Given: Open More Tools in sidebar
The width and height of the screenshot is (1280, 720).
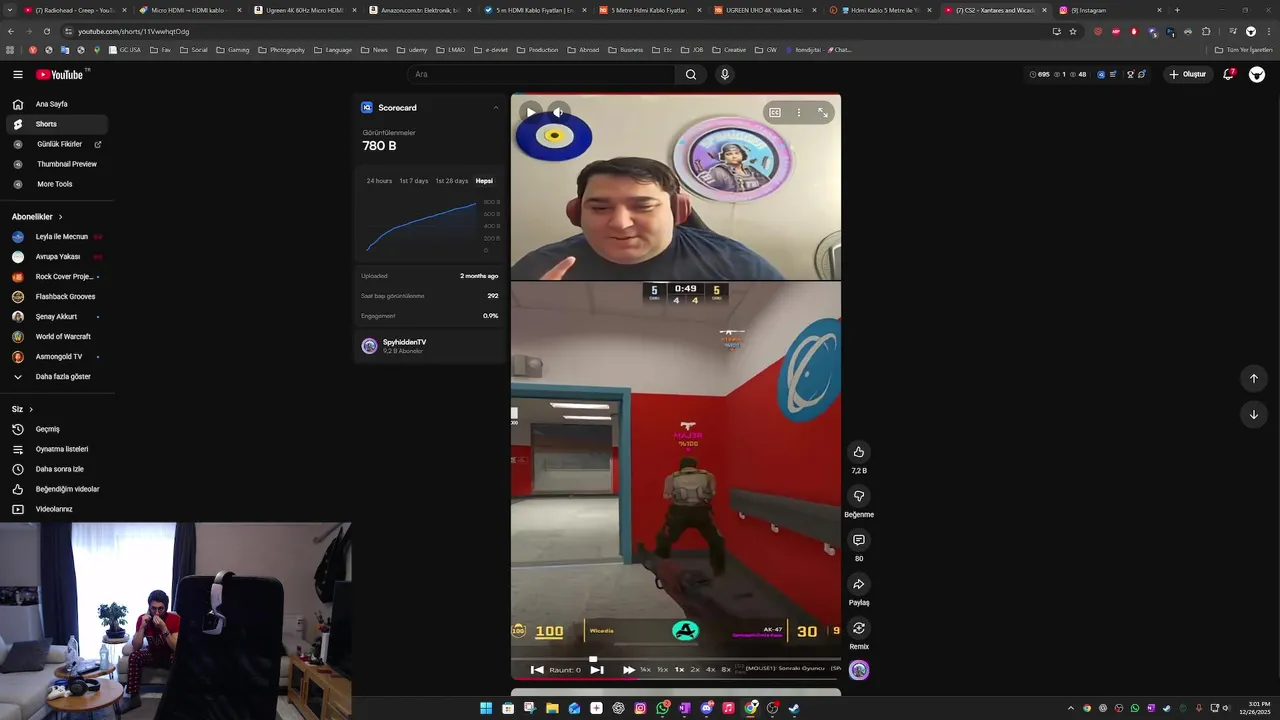Looking at the screenshot, I should pyautogui.click(x=57, y=184).
